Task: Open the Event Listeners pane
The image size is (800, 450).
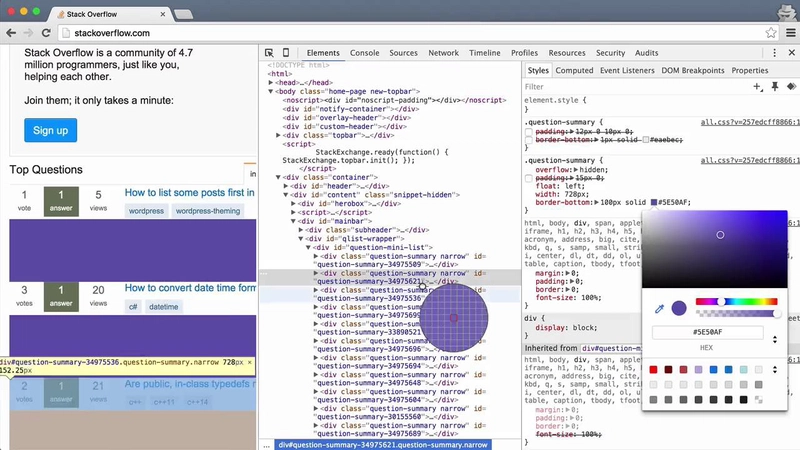Action: (627, 70)
